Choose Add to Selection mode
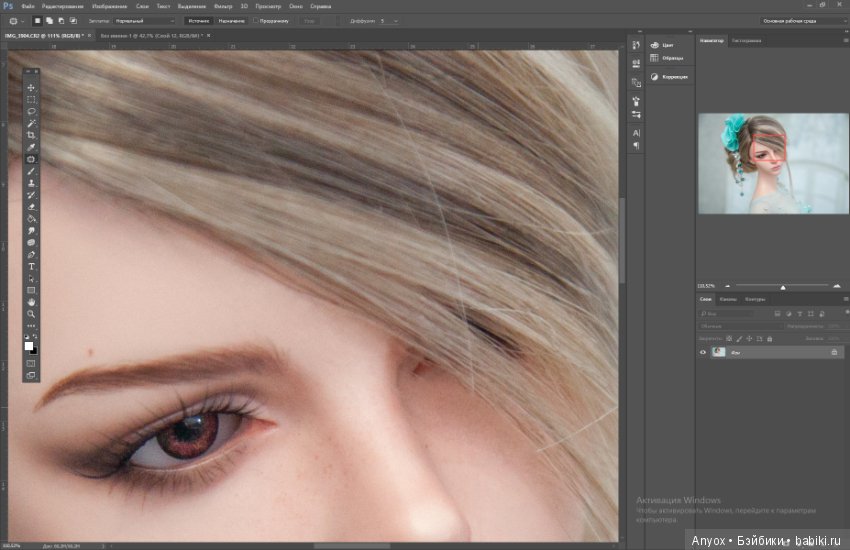850x550 pixels. [49, 21]
